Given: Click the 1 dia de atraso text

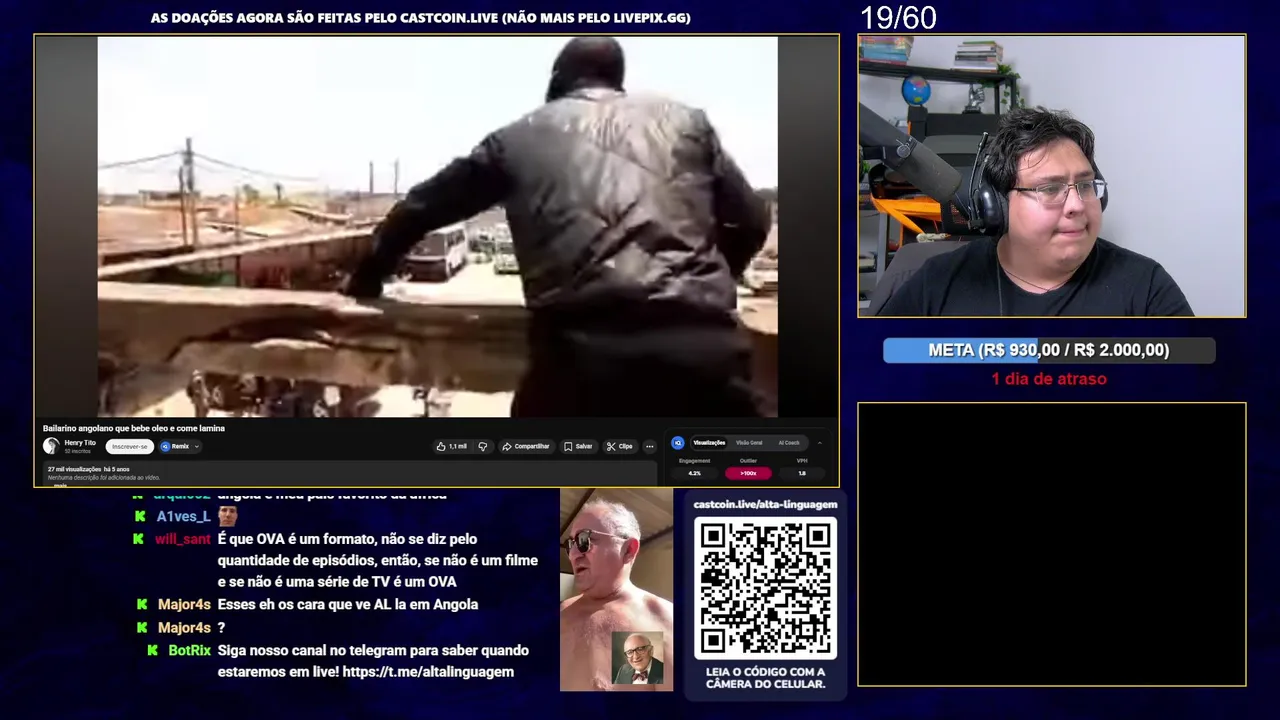Looking at the screenshot, I should tap(1049, 379).
